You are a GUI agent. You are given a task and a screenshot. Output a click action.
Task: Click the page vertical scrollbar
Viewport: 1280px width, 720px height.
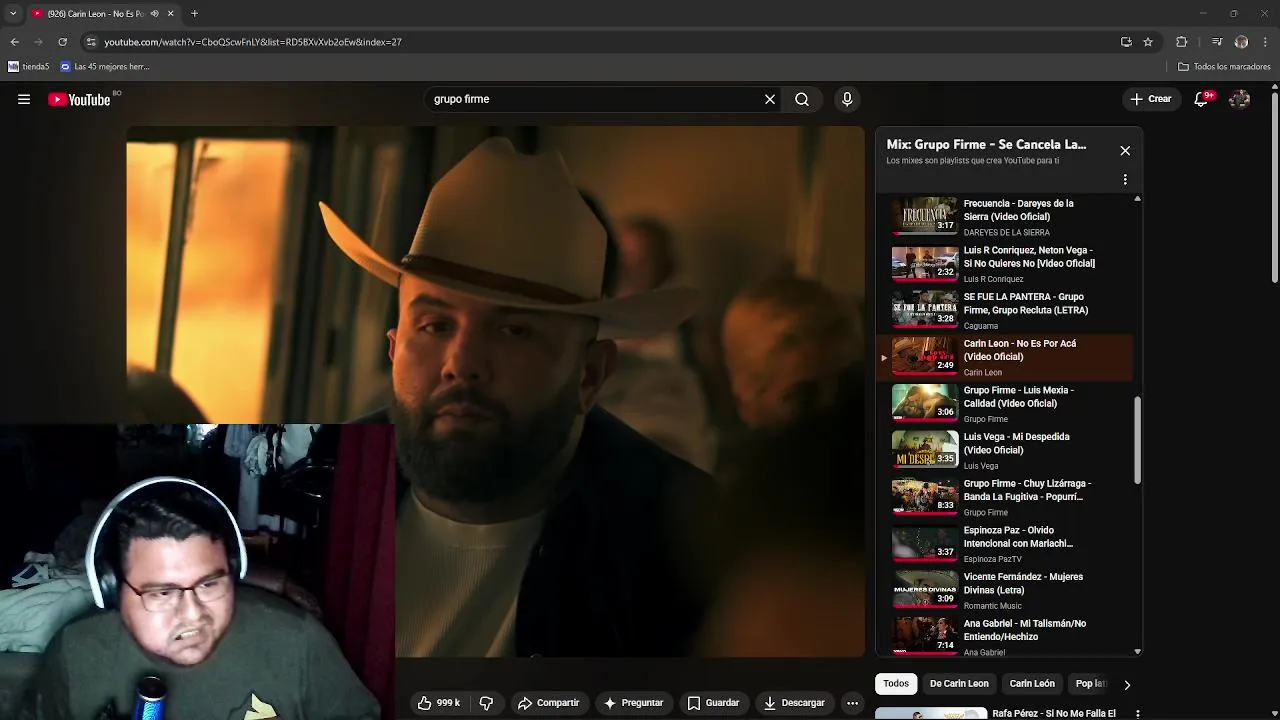1274,190
